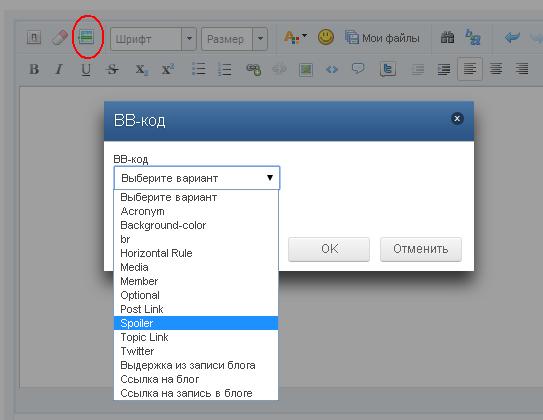
Task: Select align center
Action: 496,69
